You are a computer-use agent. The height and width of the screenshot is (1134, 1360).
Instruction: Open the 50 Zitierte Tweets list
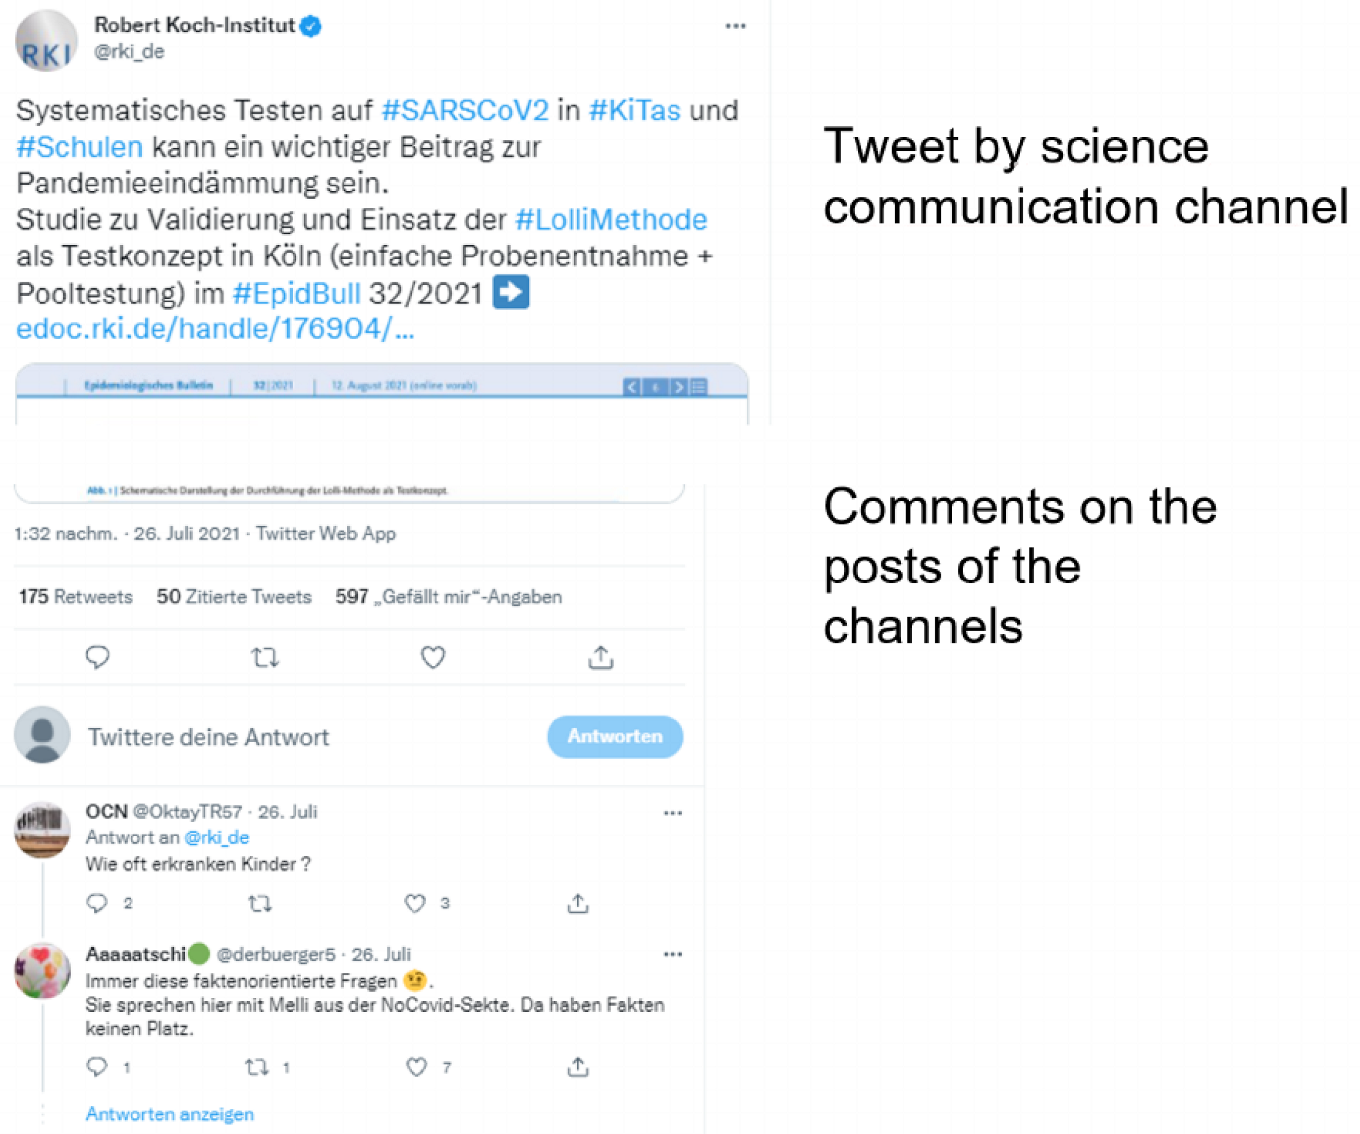(234, 597)
